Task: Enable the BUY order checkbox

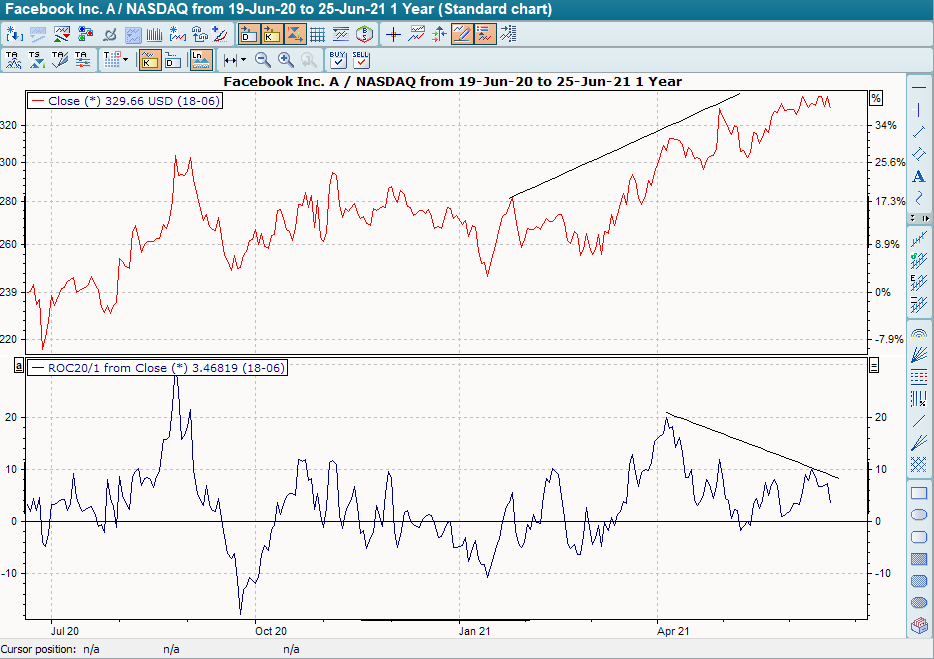Action: click(x=338, y=59)
